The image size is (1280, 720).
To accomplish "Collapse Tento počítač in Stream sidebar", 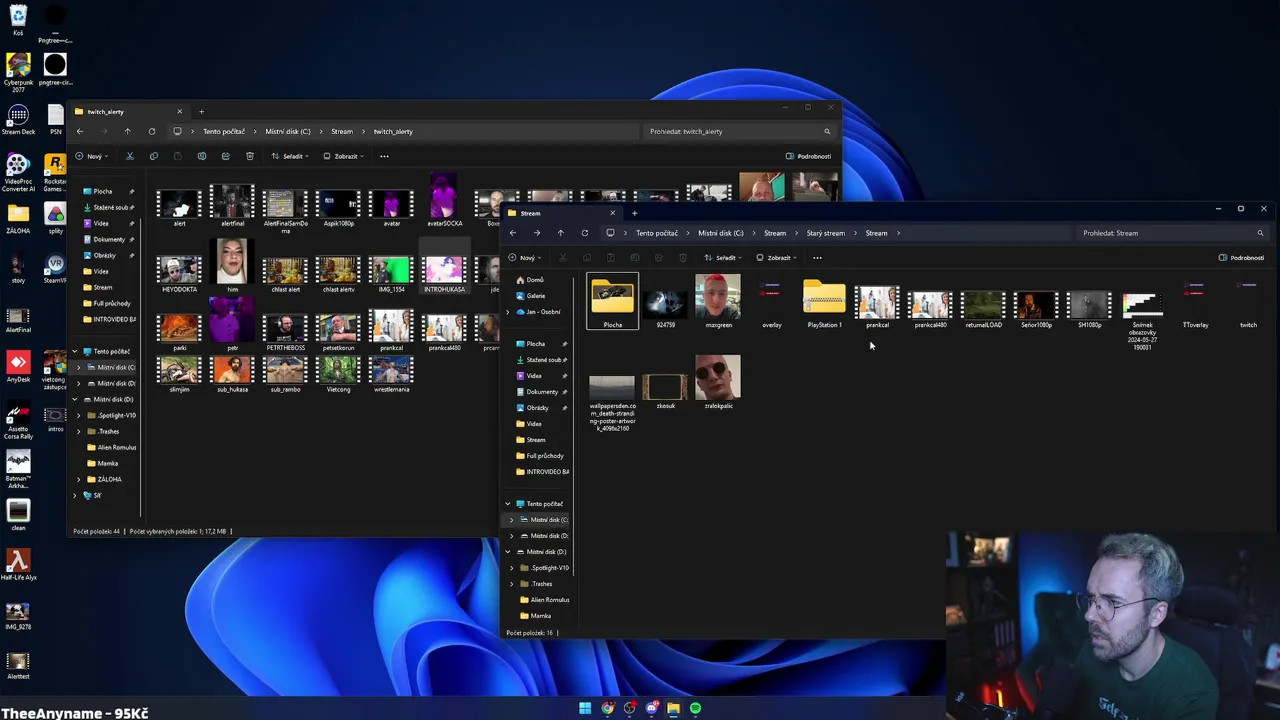I will coord(508,504).
